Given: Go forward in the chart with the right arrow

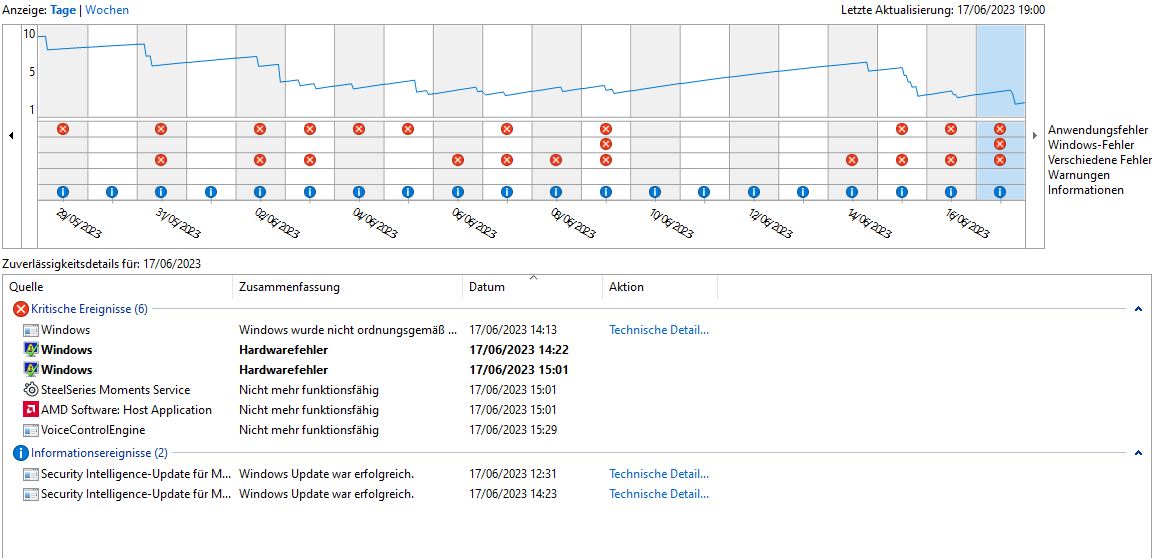Looking at the screenshot, I should tap(1035, 136).
